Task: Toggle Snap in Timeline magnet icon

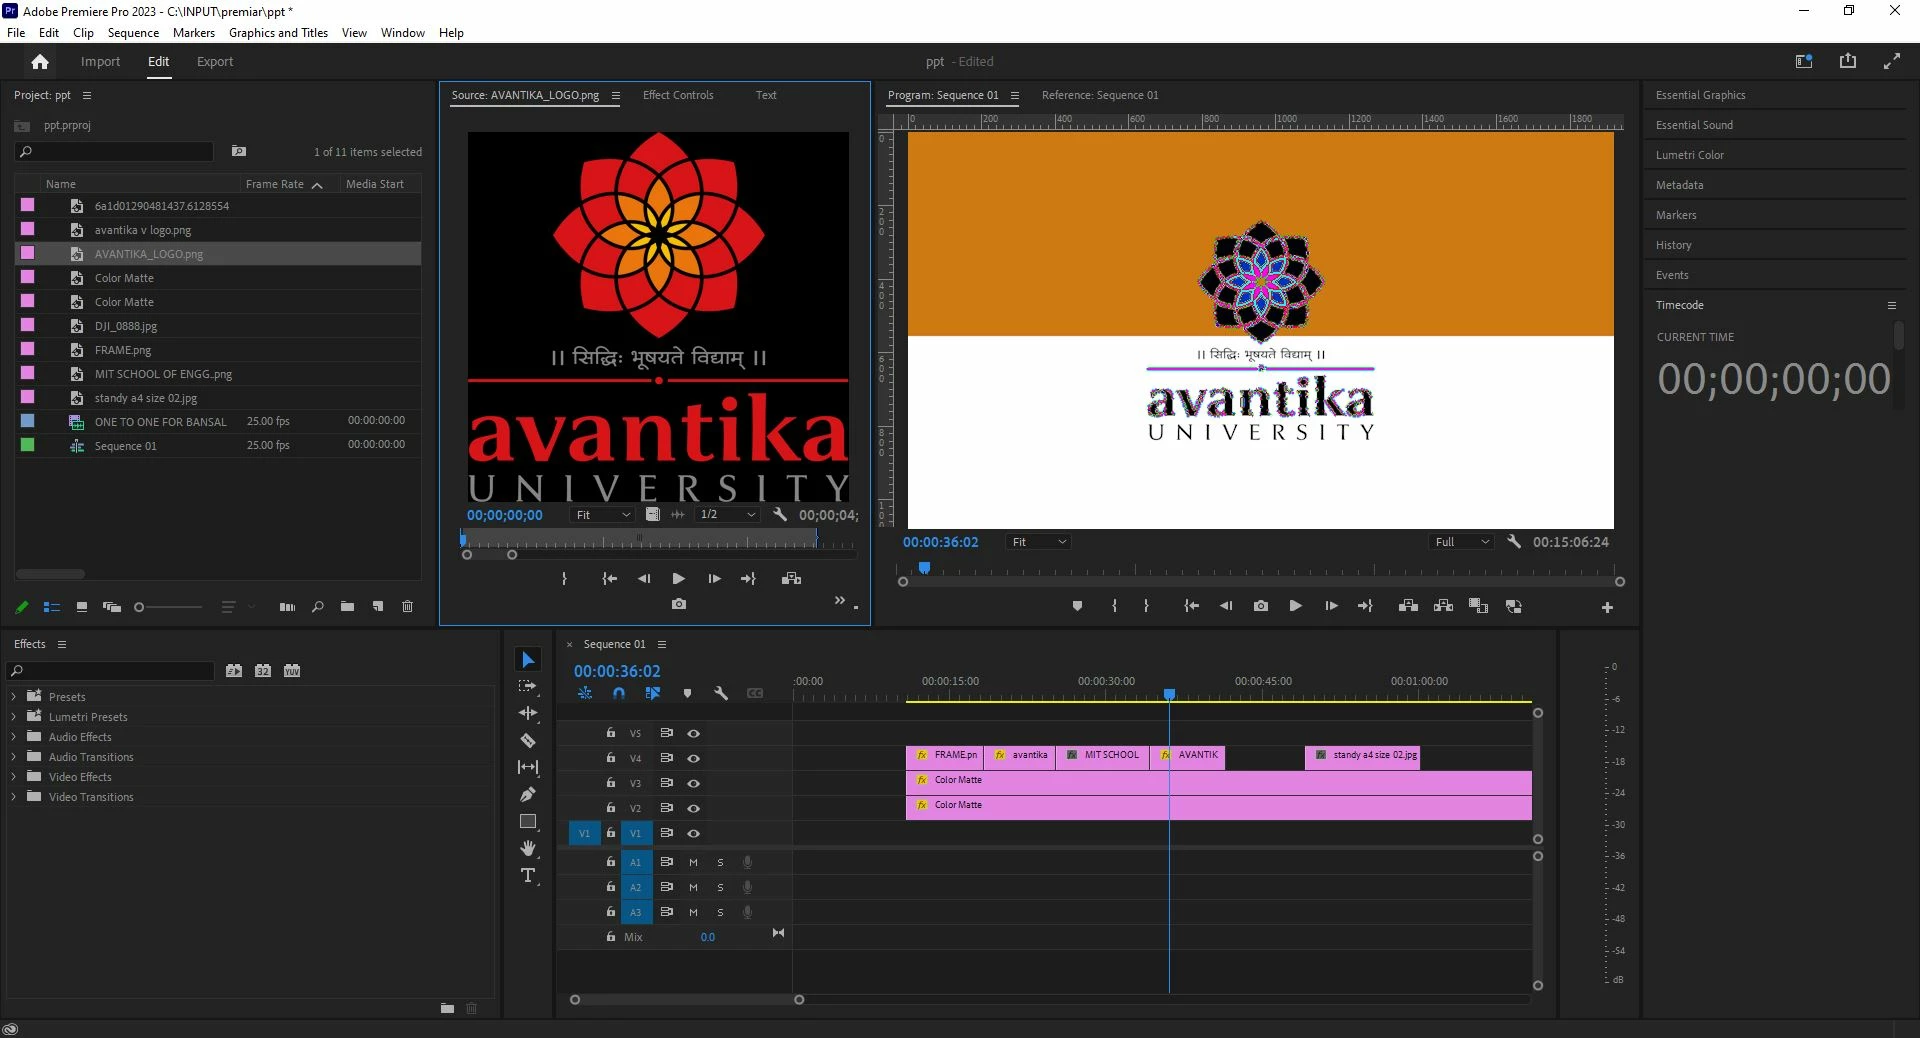Action: tap(619, 693)
